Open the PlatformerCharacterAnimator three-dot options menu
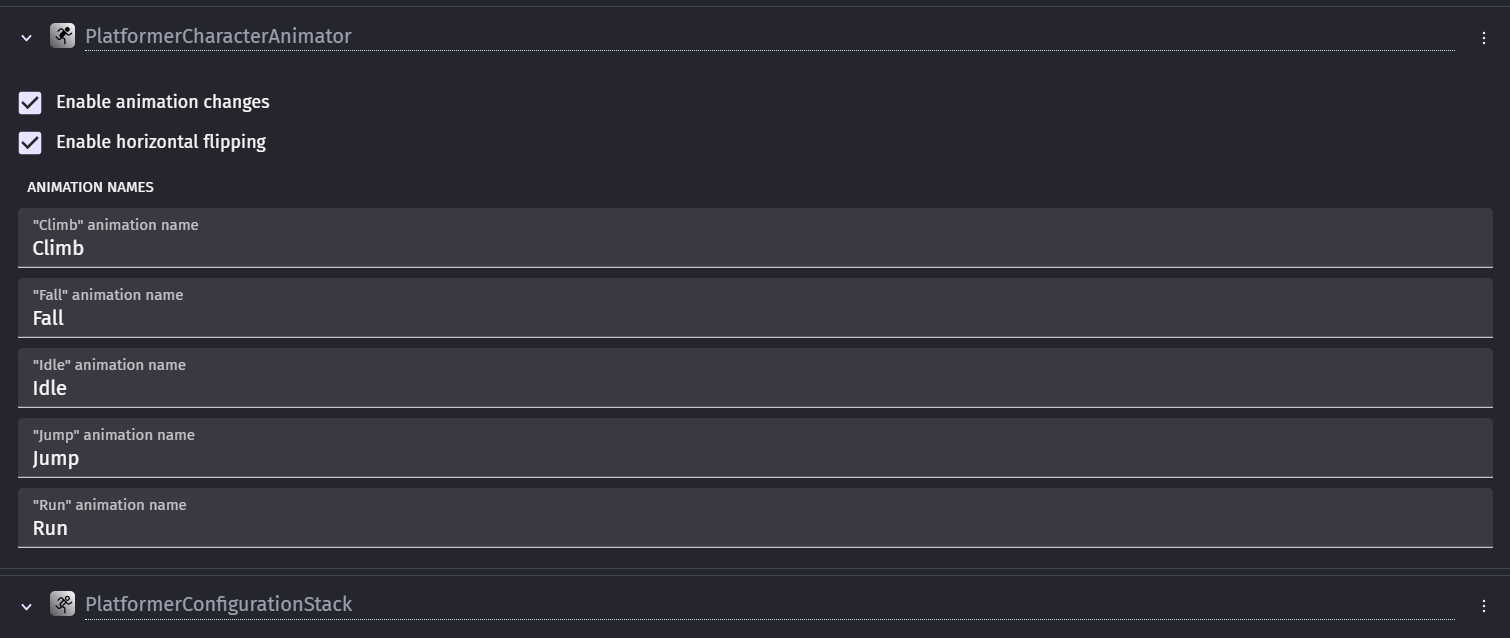This screenshot has width=1510, height=638. tap(1483, 38)
